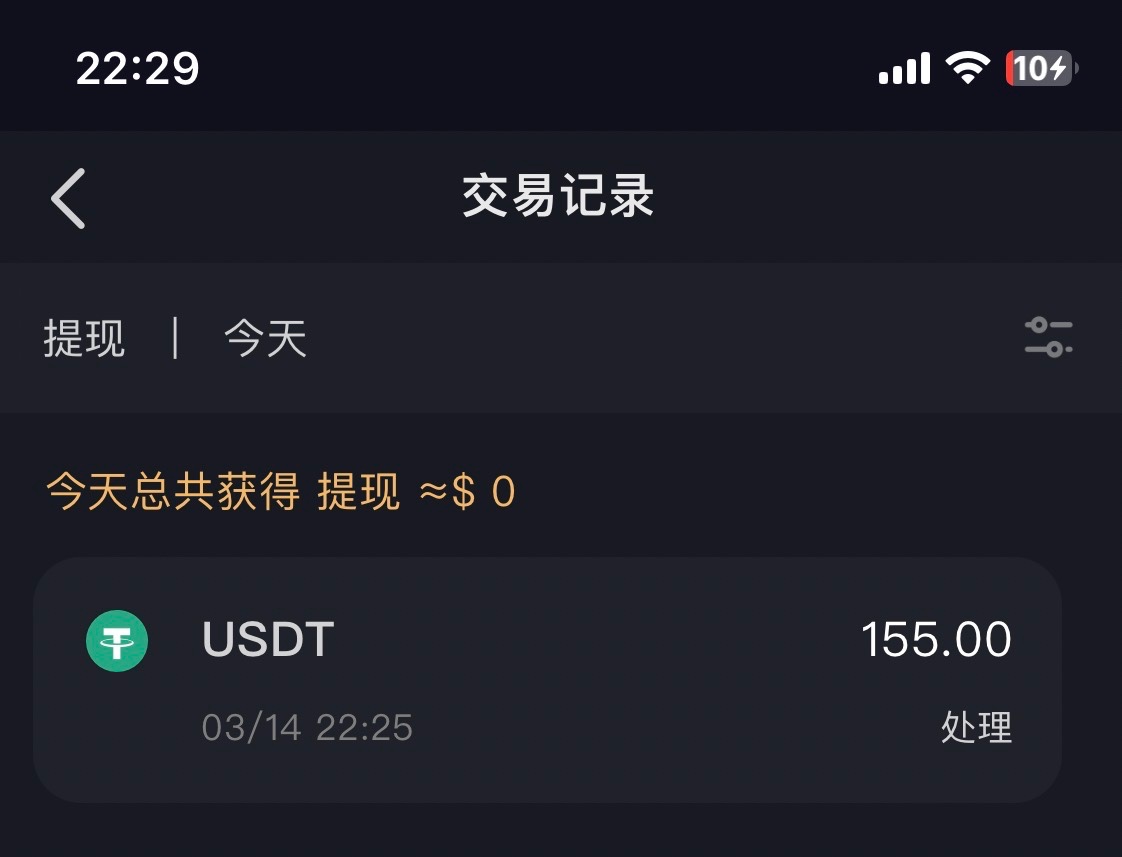Open the 提现 transaction type filter
Screen dimensions: 1122x857
84,339
